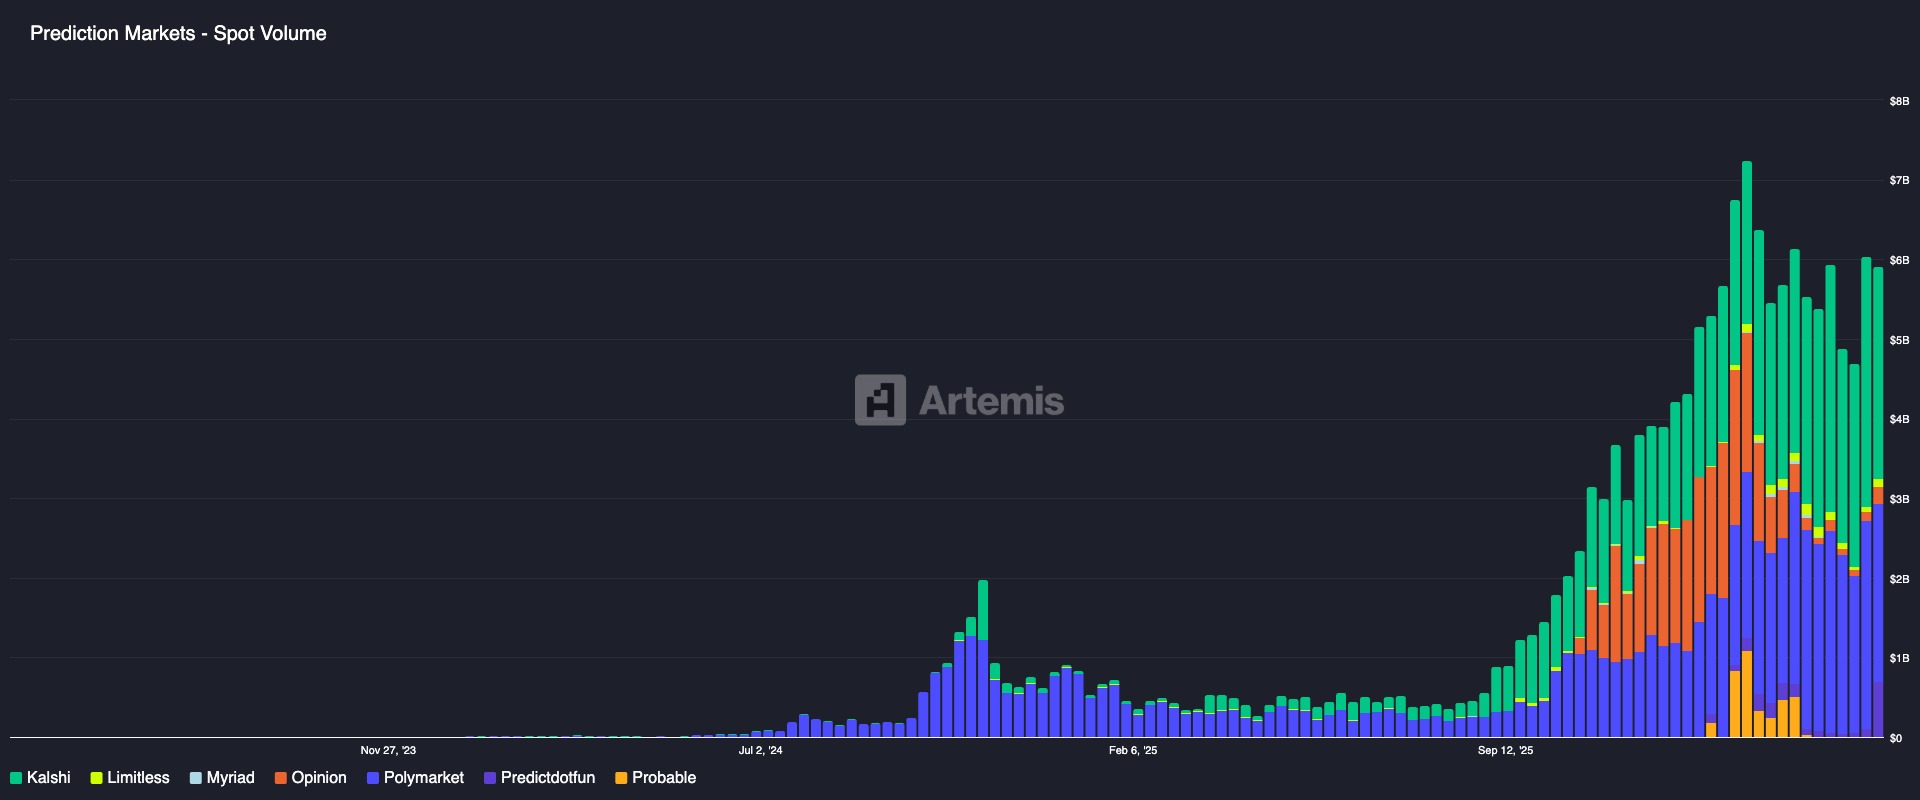Select the Prediction Markets - Spot Volume title
The width and height of the screenshot is (1920, 800).
[178, 33]
